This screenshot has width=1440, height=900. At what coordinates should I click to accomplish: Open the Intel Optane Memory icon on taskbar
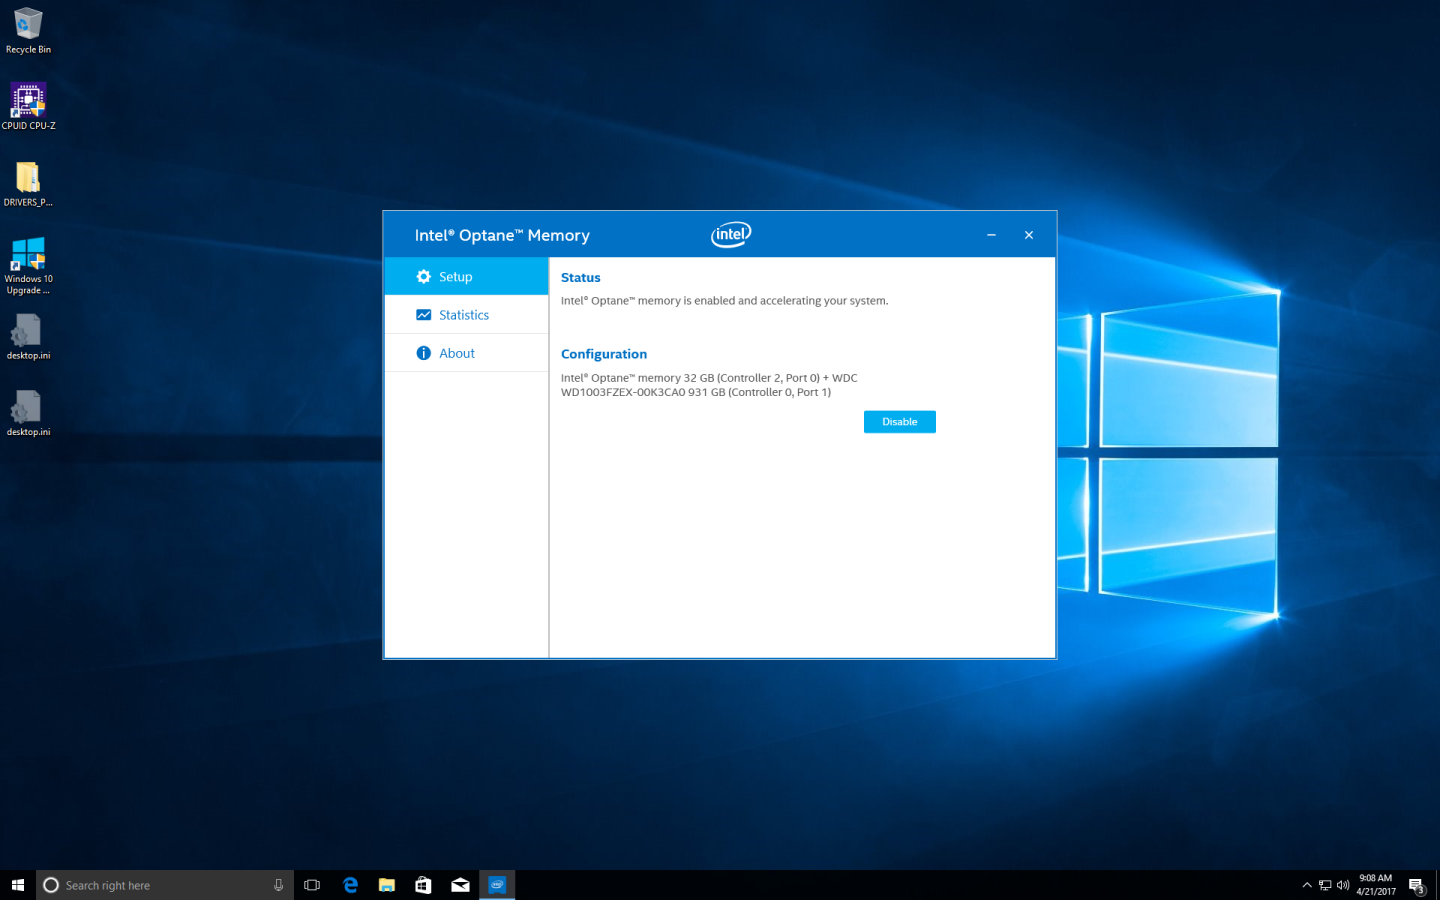click(497, 884)
